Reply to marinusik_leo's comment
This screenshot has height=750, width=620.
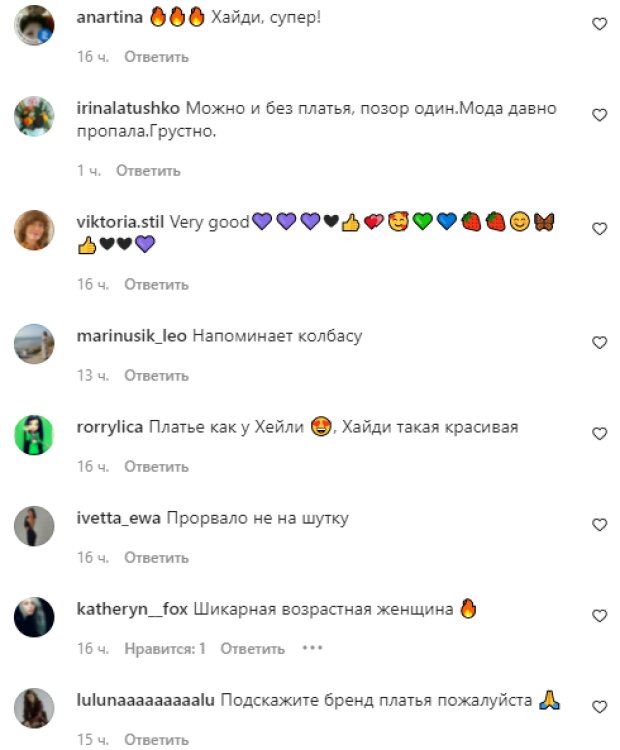coord(156,375)
